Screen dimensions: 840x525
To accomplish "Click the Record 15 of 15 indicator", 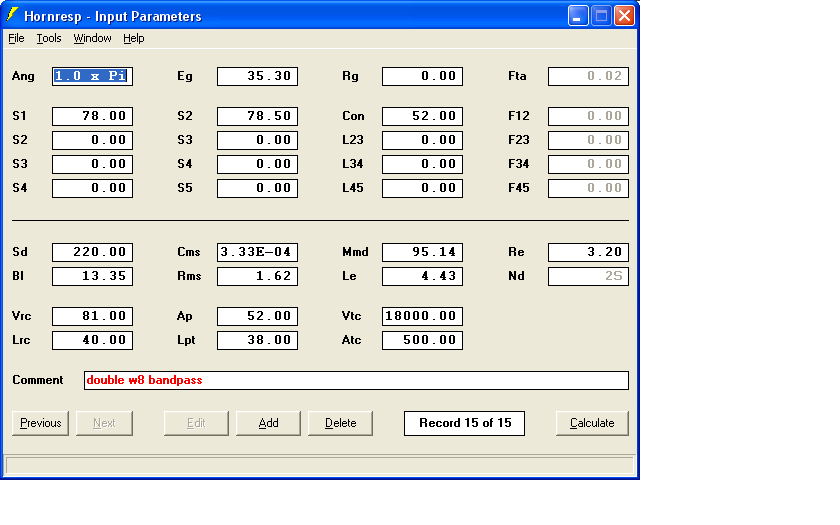I will 464,423.
